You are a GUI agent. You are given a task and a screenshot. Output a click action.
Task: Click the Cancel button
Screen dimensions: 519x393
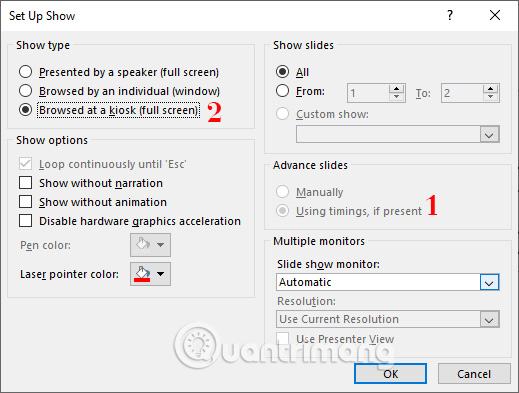click(474, 374)
